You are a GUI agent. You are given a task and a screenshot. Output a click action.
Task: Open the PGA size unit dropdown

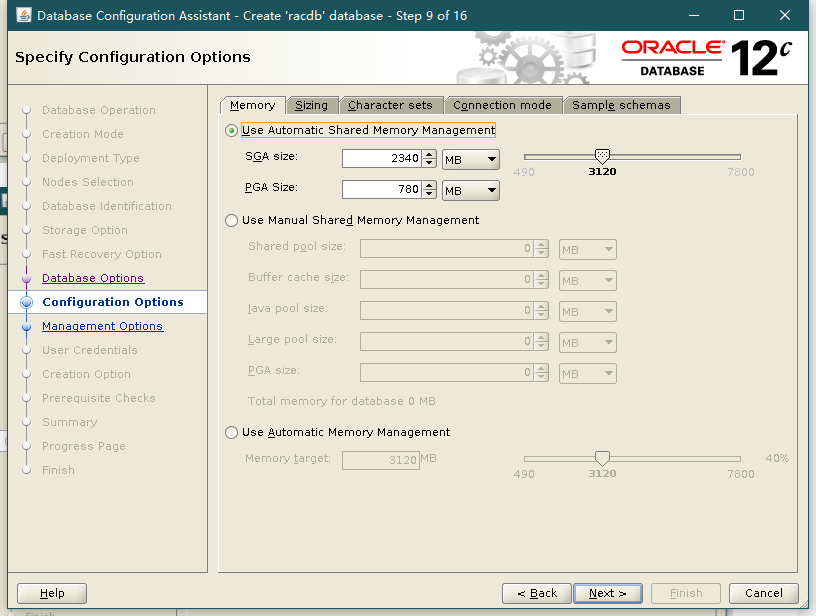(470, 190)
